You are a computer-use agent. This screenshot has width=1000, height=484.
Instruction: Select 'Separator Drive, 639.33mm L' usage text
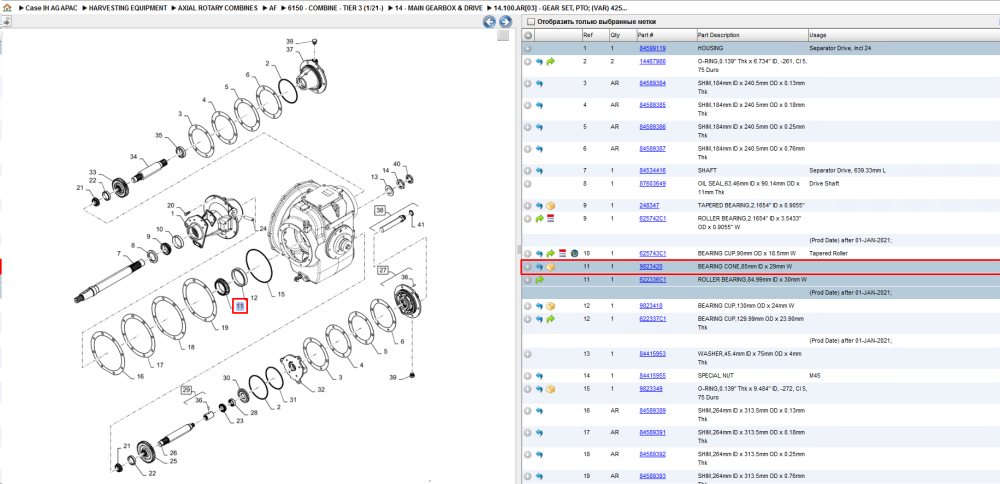point(847,171)
